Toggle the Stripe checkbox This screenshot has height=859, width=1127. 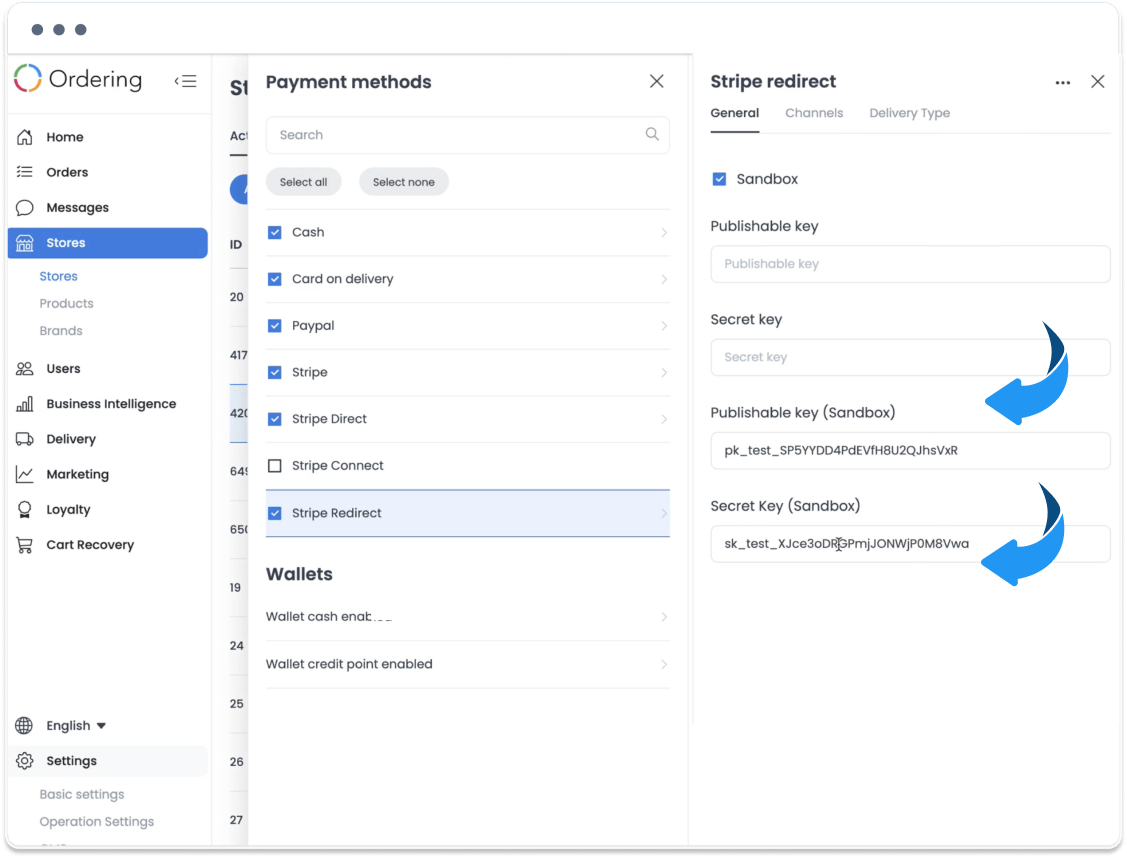(275, 372)
